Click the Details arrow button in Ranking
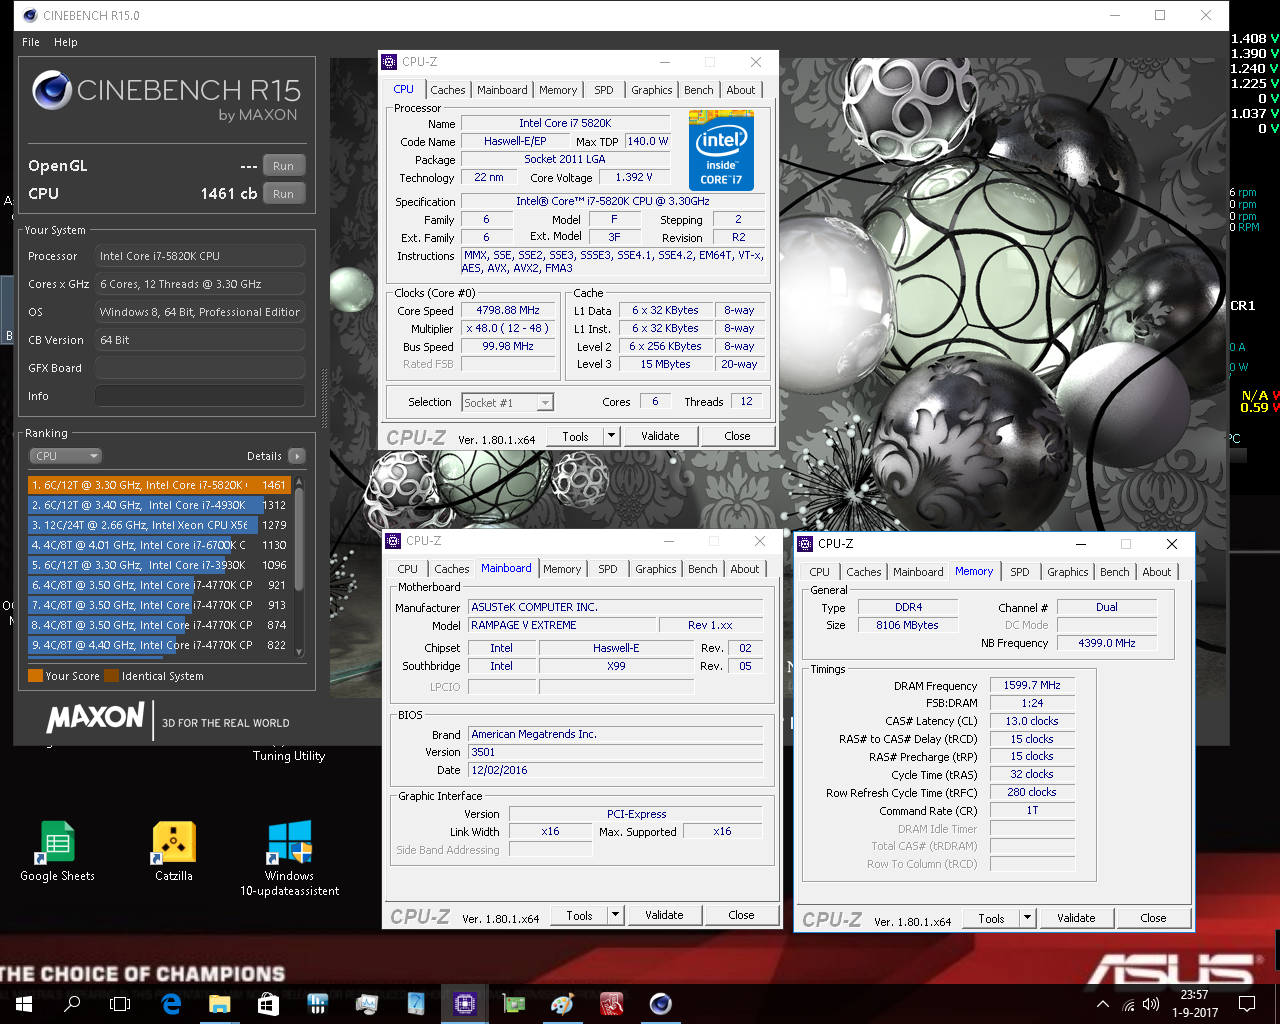The image size is (1280, 1024). pyautogui.click(x=296, y=456)
